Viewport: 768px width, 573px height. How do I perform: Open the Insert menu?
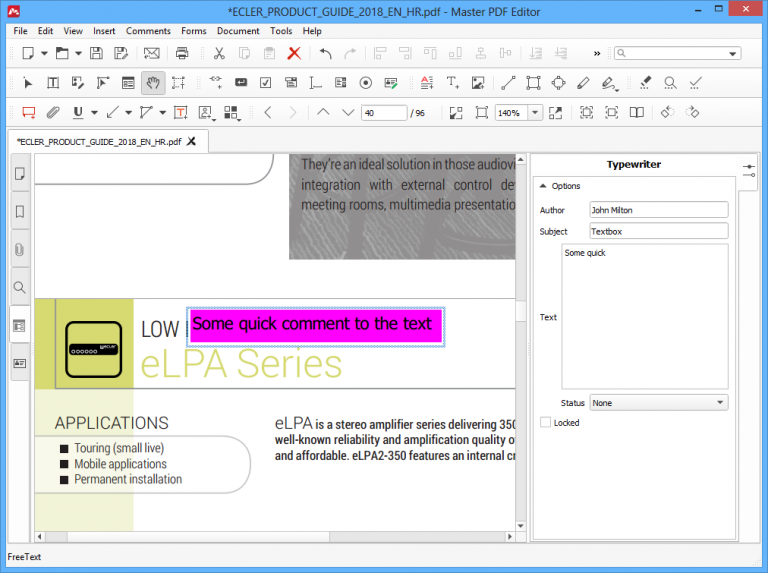104,31
